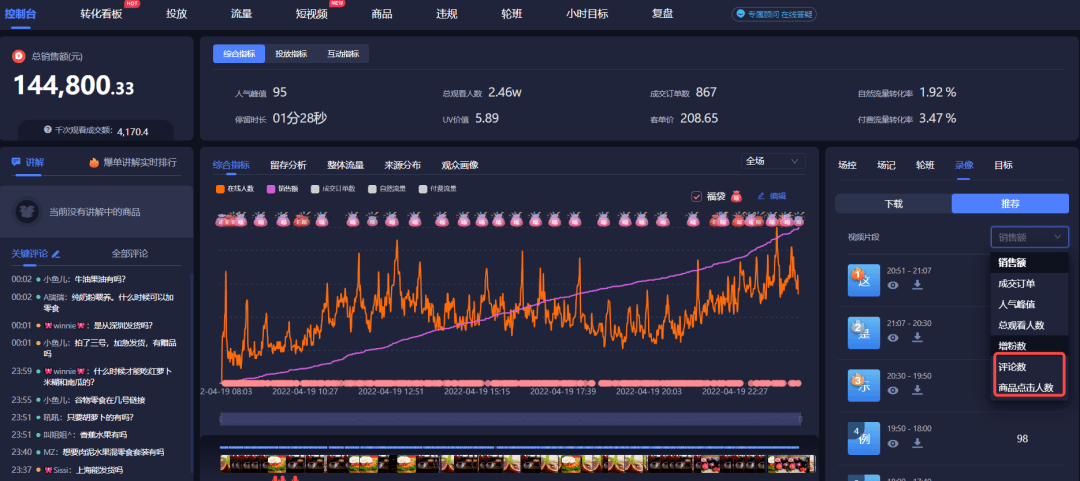Open the 违规 top navigation tab

(x=446, y=14)
